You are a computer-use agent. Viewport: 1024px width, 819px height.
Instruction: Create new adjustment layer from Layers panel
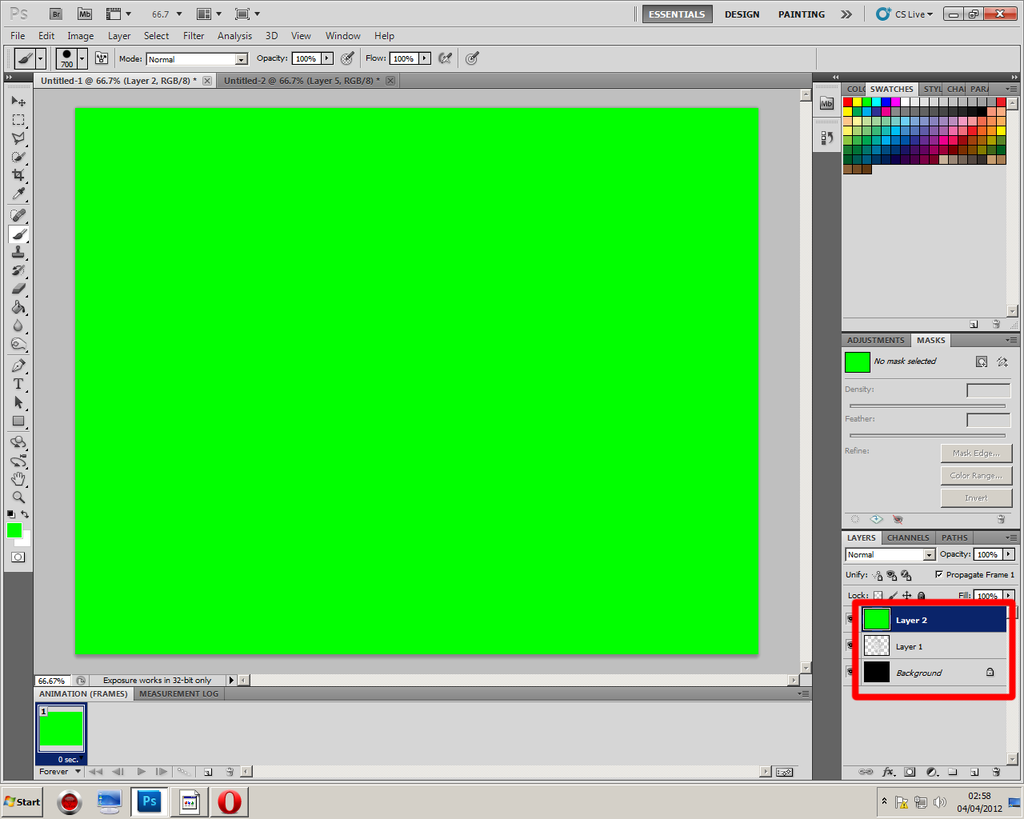click(932, 772)
